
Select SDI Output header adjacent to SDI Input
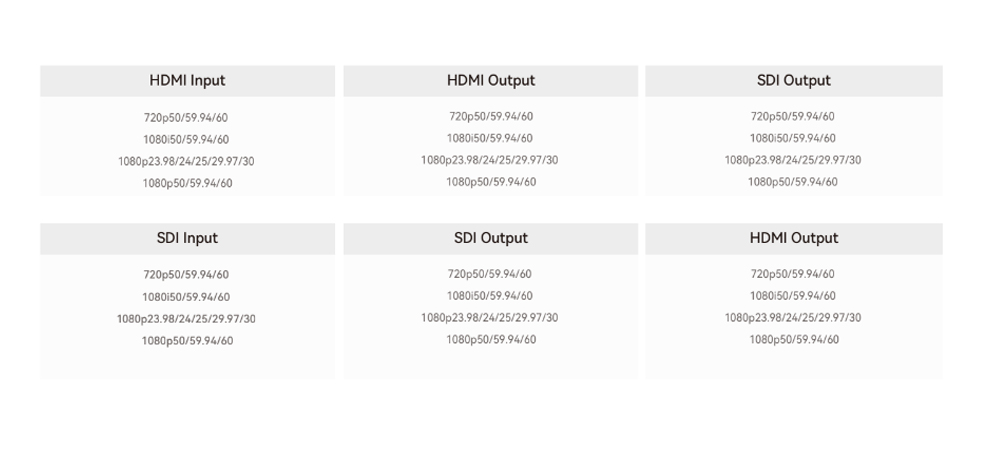click(x=490, y=239)
